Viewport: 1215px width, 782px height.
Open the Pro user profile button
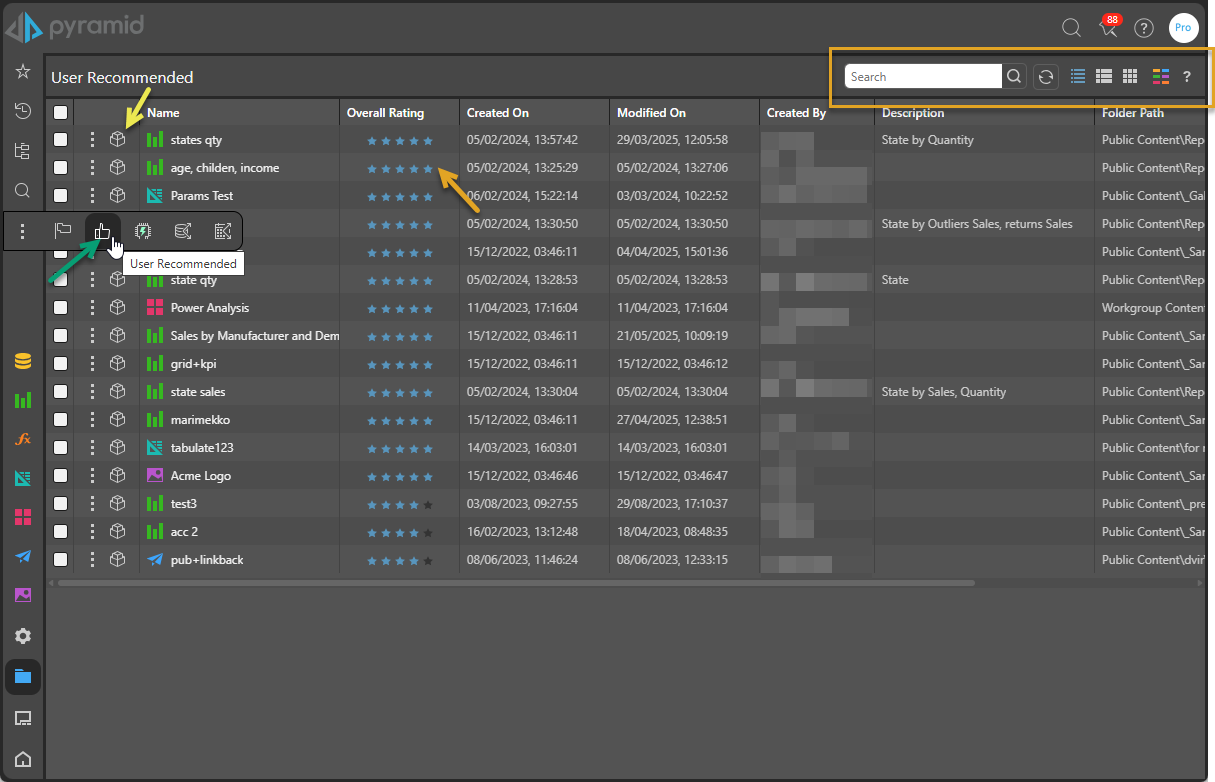click(1183, 28)
